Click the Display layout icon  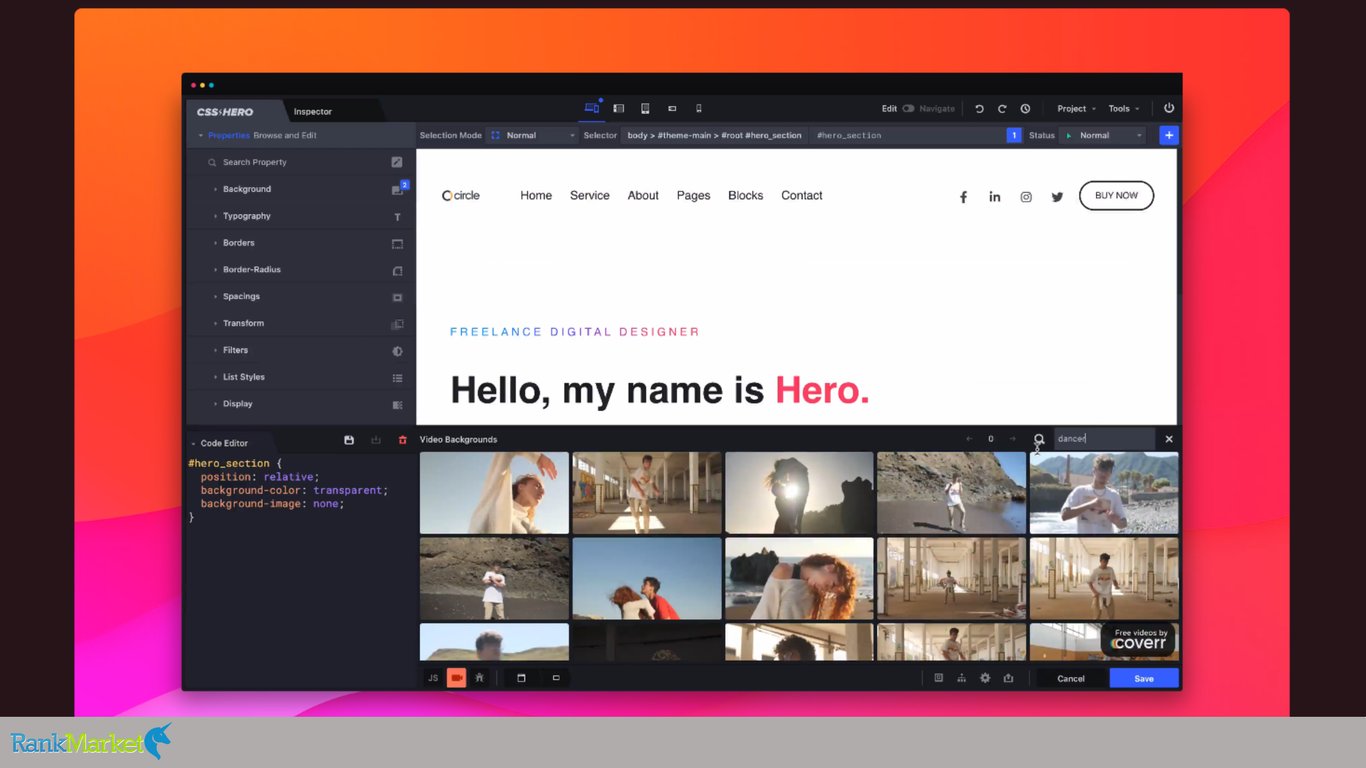click(397, 405)
